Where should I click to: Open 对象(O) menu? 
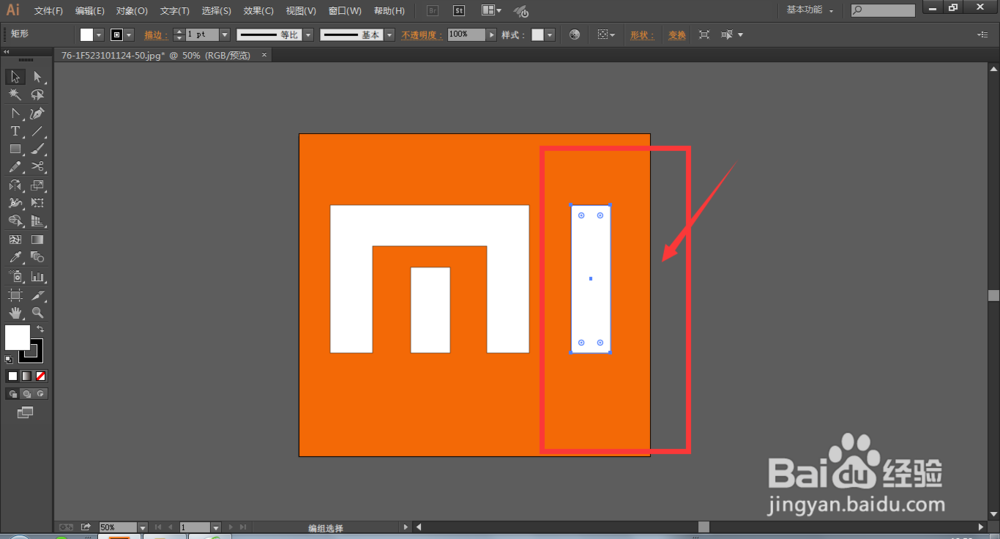point(131,11)
